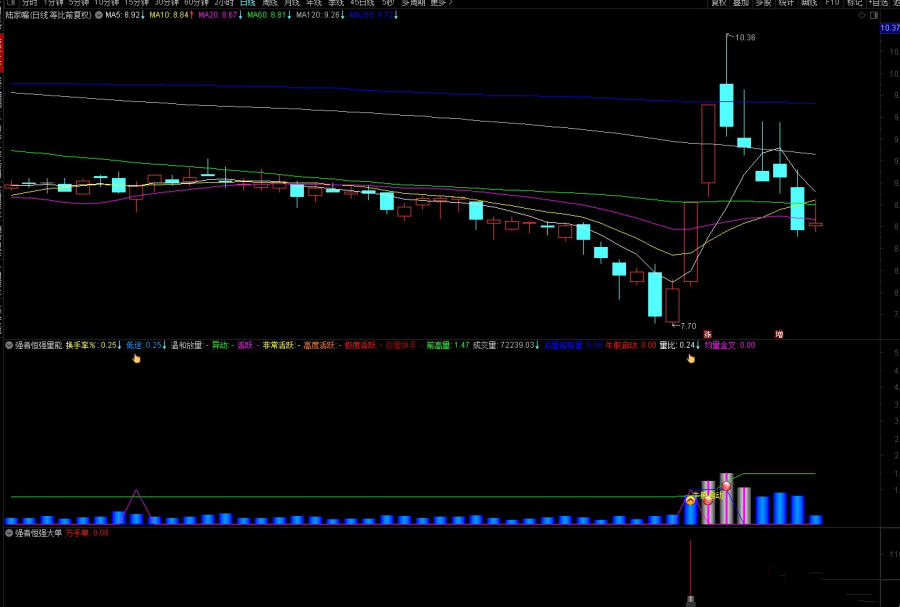Click the 叠加 overlay button
This screenshot has height=607, width=900.
point(740,4)
